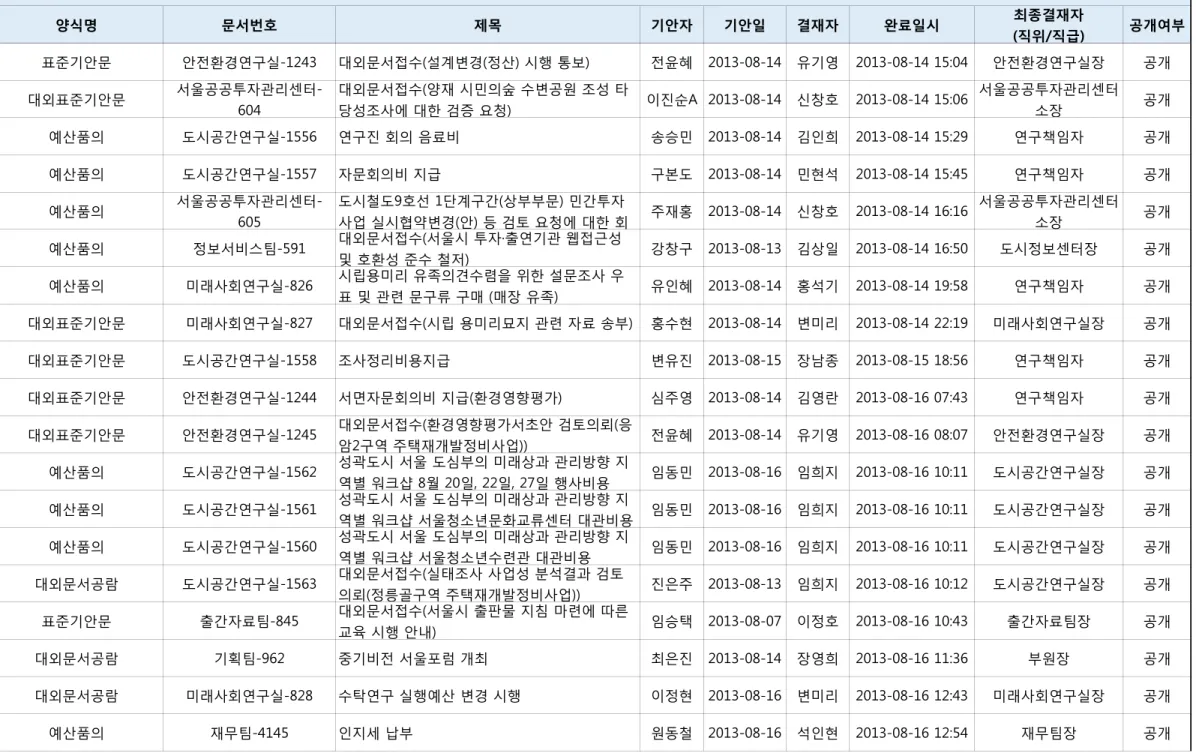Click the 기안일 column header
1196x753 pixels.
tap(744, 25)
